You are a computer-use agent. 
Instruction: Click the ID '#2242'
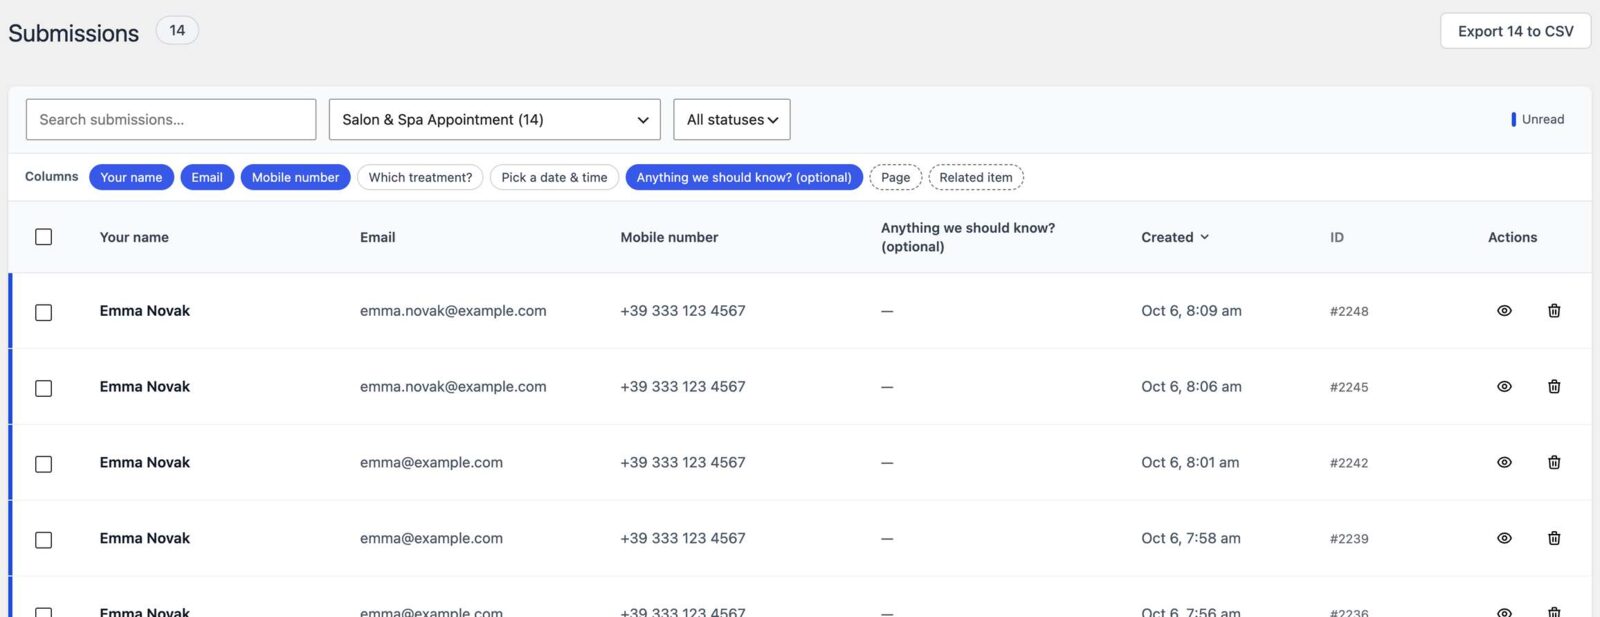point(1349,464)
